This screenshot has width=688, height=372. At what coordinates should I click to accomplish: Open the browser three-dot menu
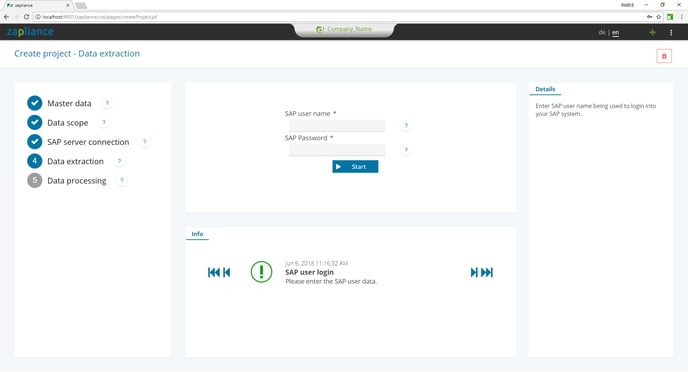coord(681,17)
